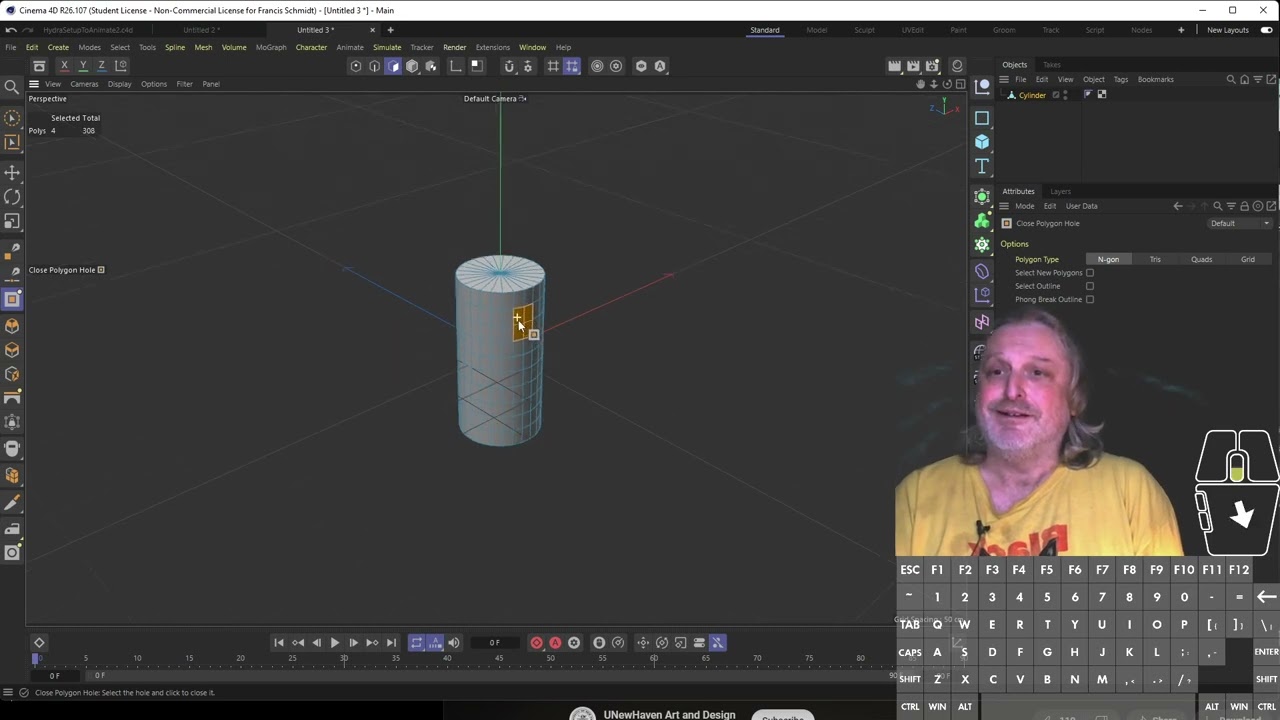Select Polygons mode in top toolbar

click(x=393, y=66)
